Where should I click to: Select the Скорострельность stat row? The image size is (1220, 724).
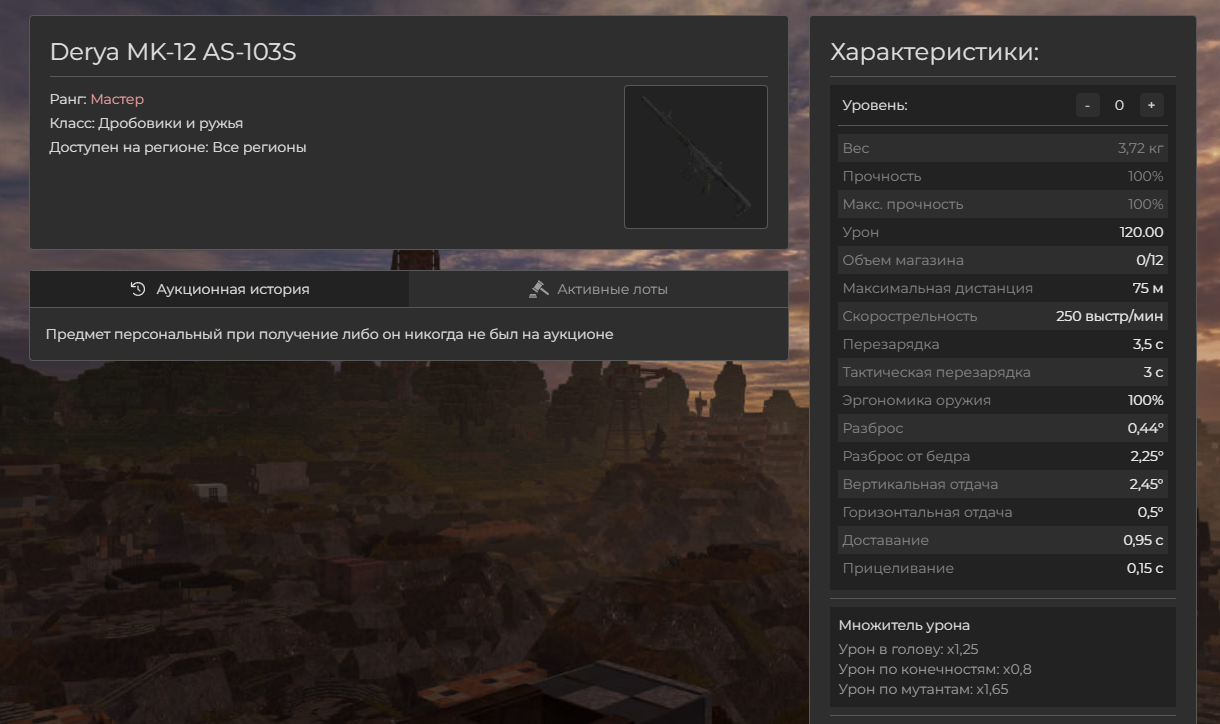(x=1002, y=316)
